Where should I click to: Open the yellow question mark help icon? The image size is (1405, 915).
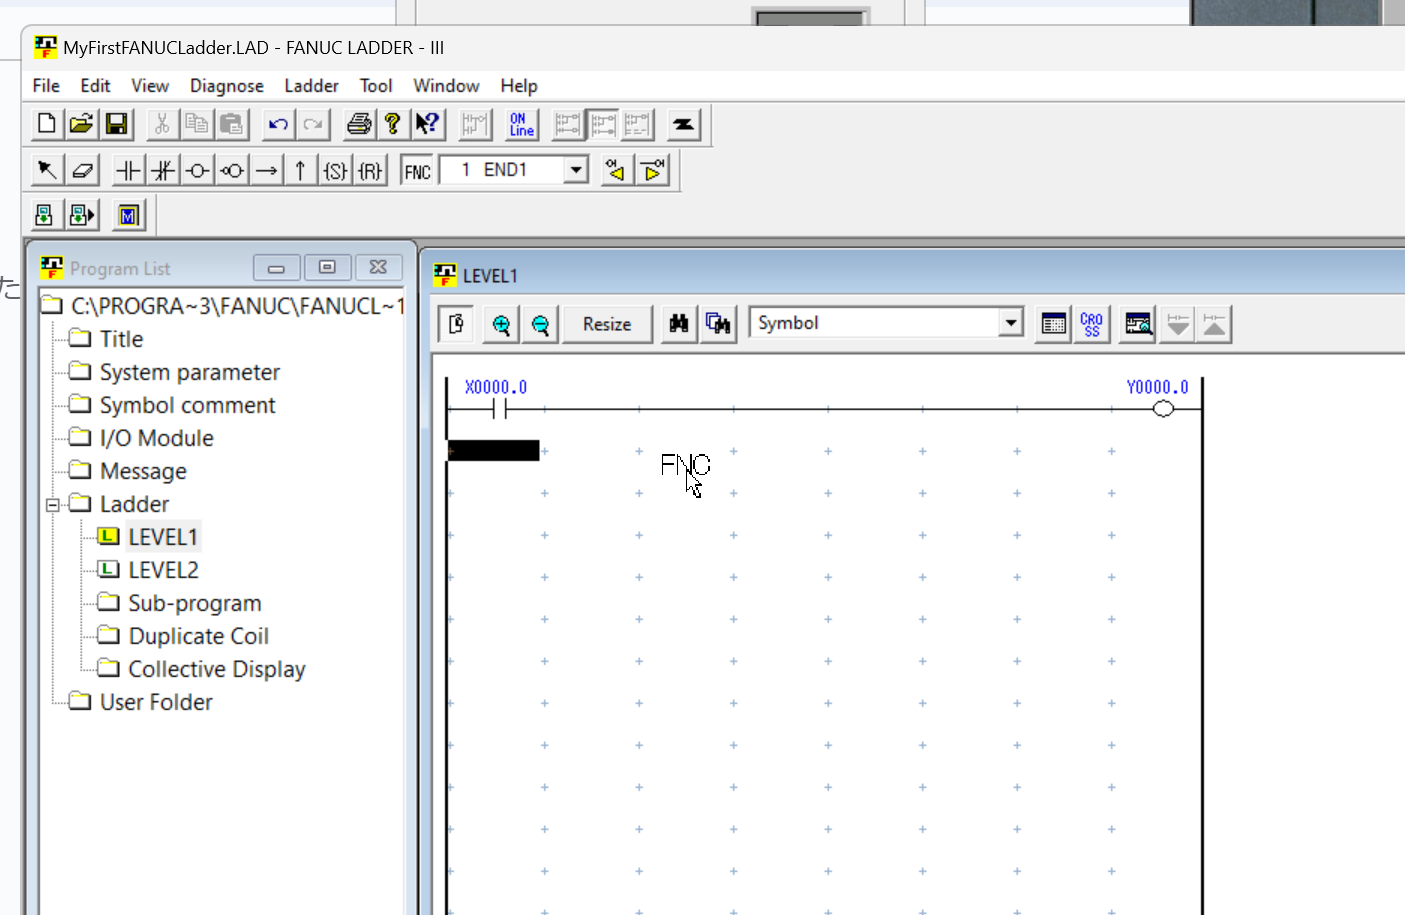(x=392, y=124)
